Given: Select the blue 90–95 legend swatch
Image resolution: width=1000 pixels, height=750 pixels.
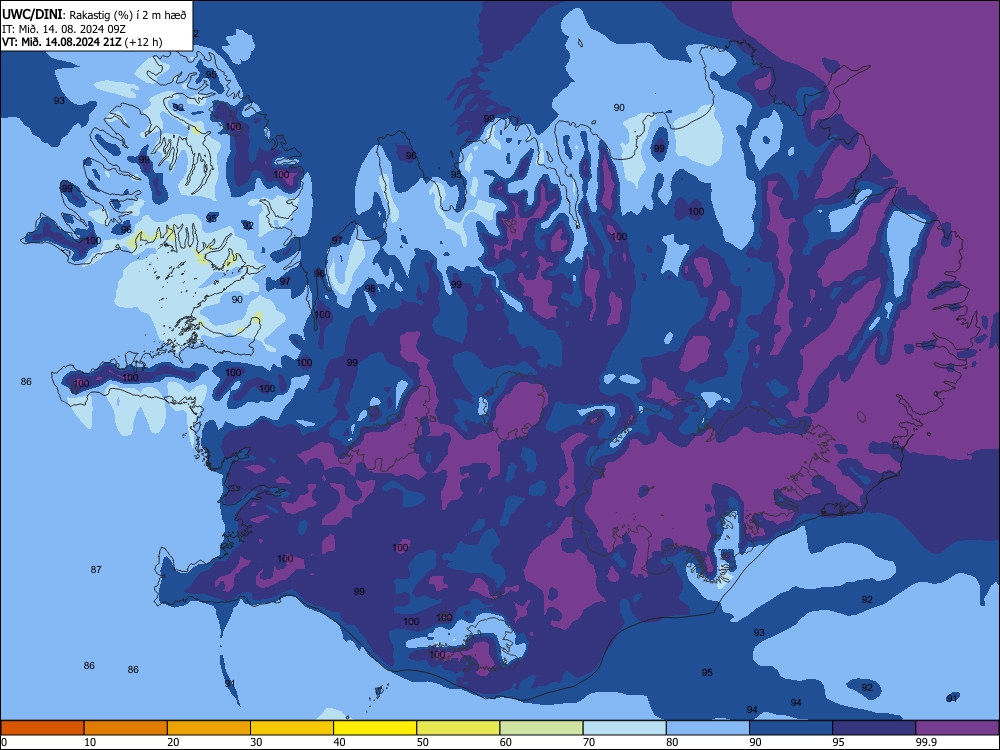Looking at the screenshot, I should [791, 728].
